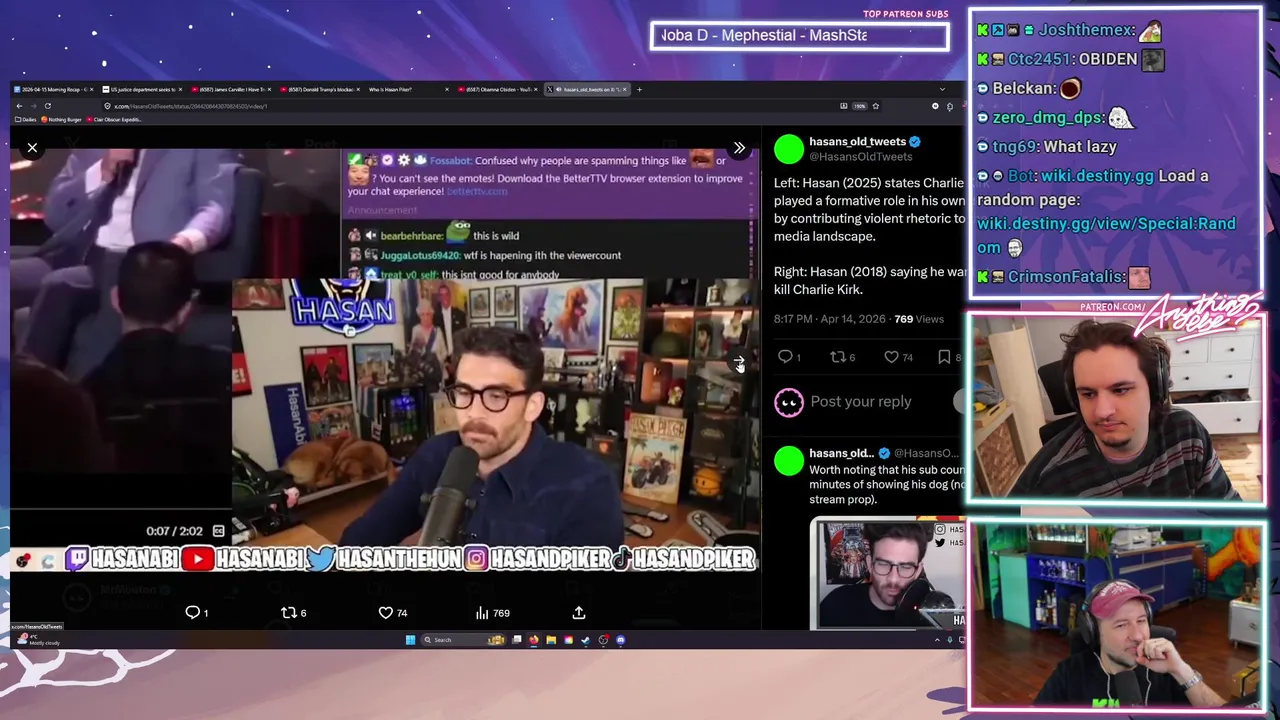Screen dimensions: 1280x720
Task: Bookmark the tweet in the sidebar
Action: point(944,357)
